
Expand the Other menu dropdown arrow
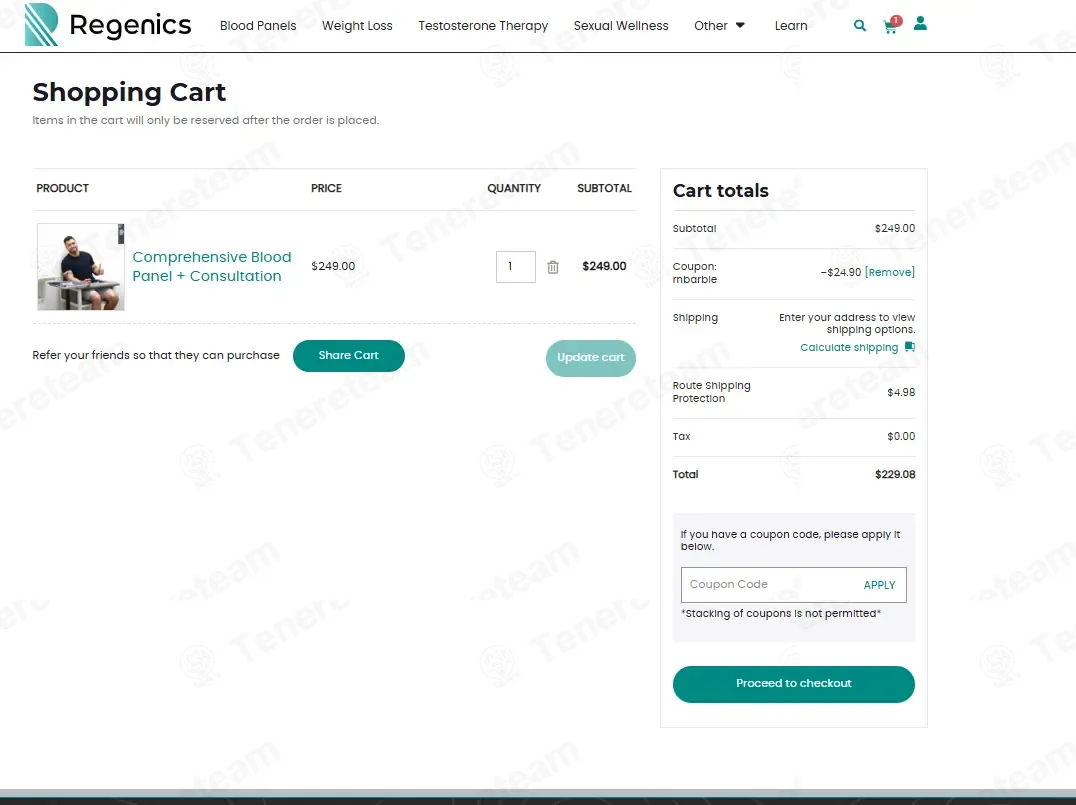click(x=740, y=25)
